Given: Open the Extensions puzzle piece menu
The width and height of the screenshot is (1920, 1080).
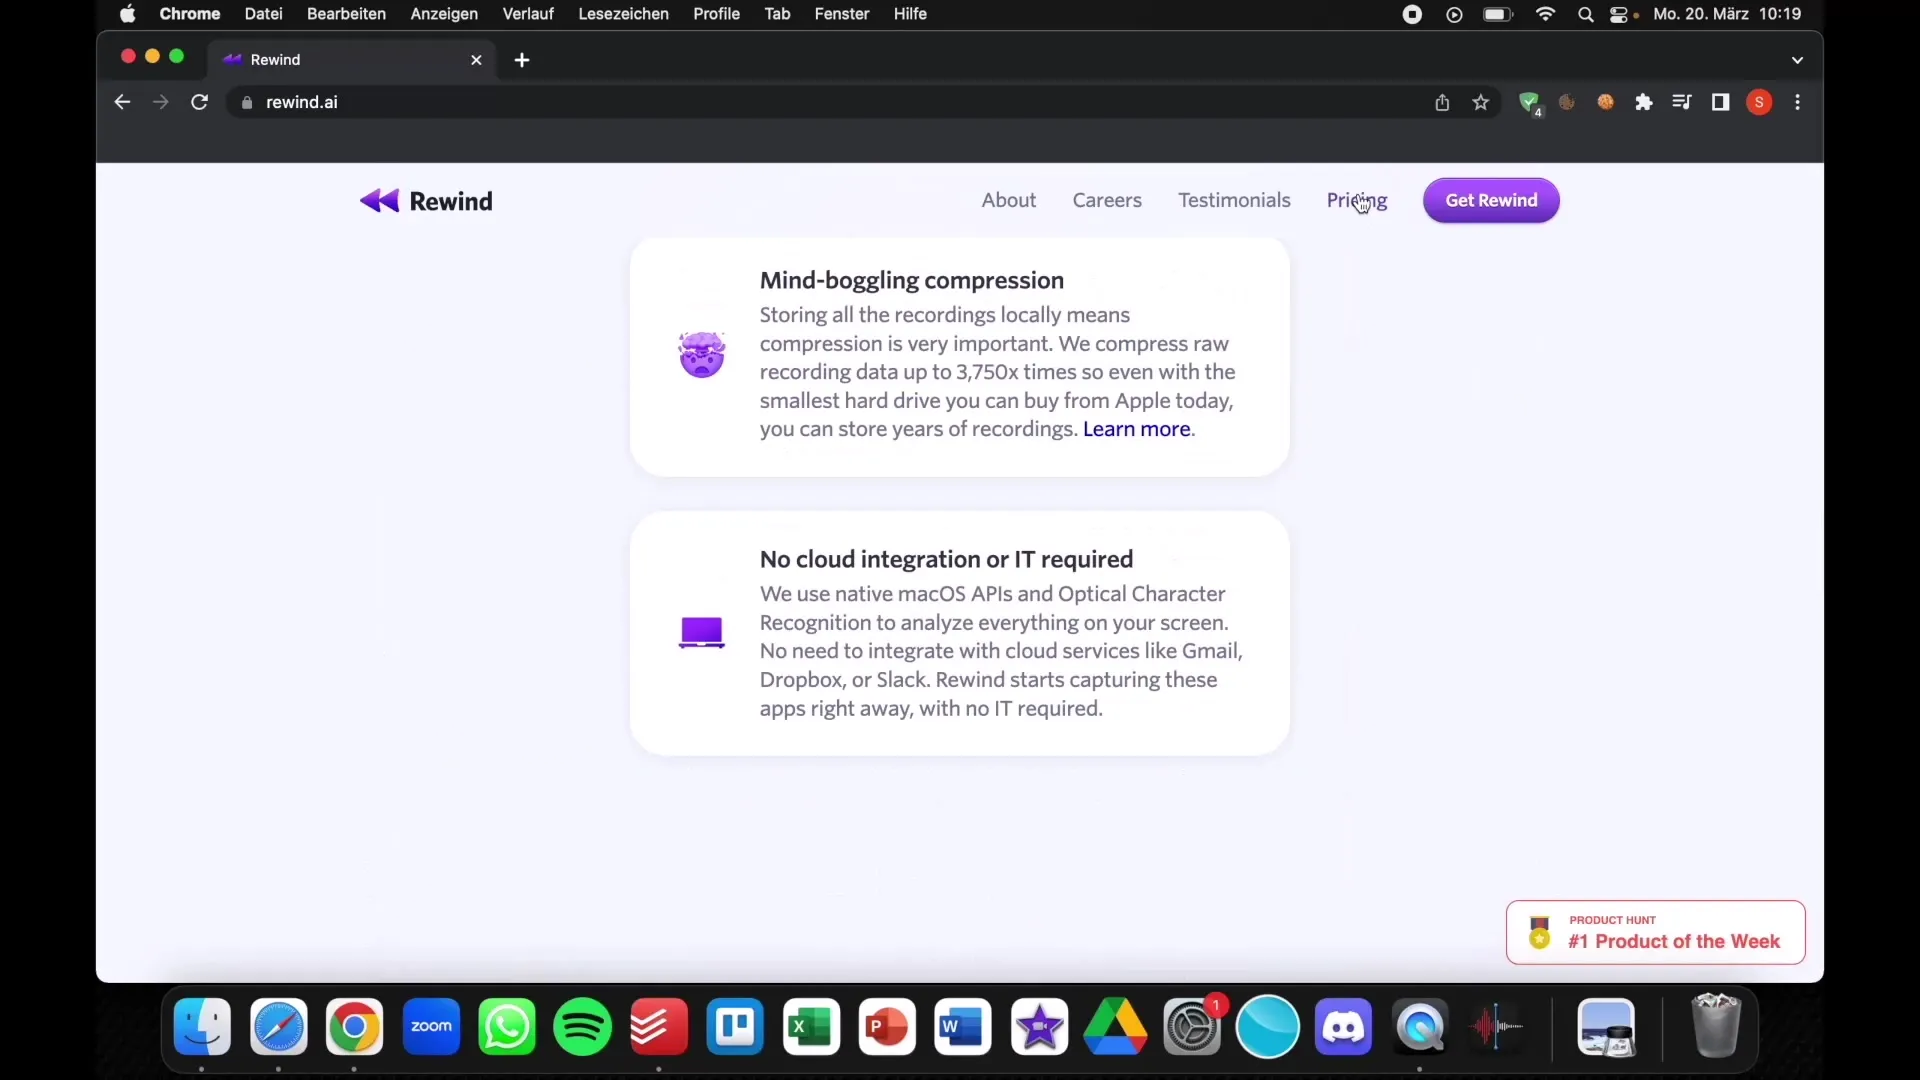Looking at the screenshot, I should pyautogui.click(x=1644, y=102).
